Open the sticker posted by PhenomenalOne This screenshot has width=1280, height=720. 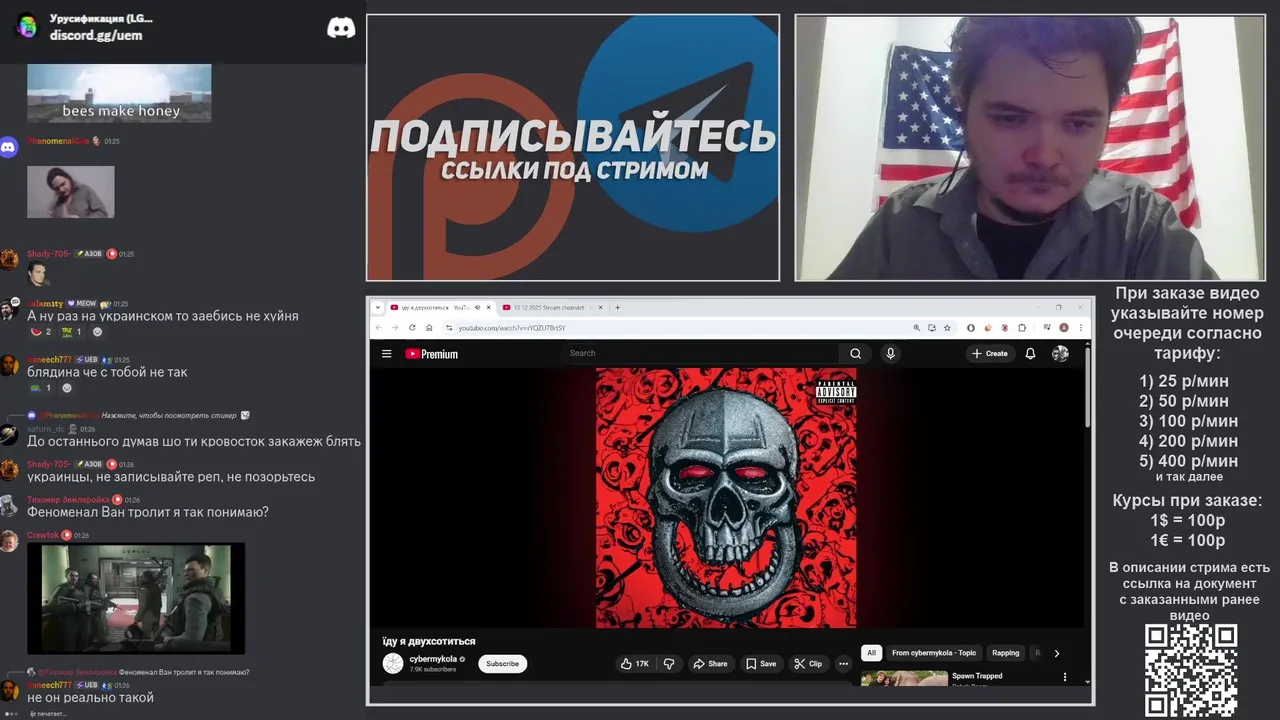tap(71, 192)
